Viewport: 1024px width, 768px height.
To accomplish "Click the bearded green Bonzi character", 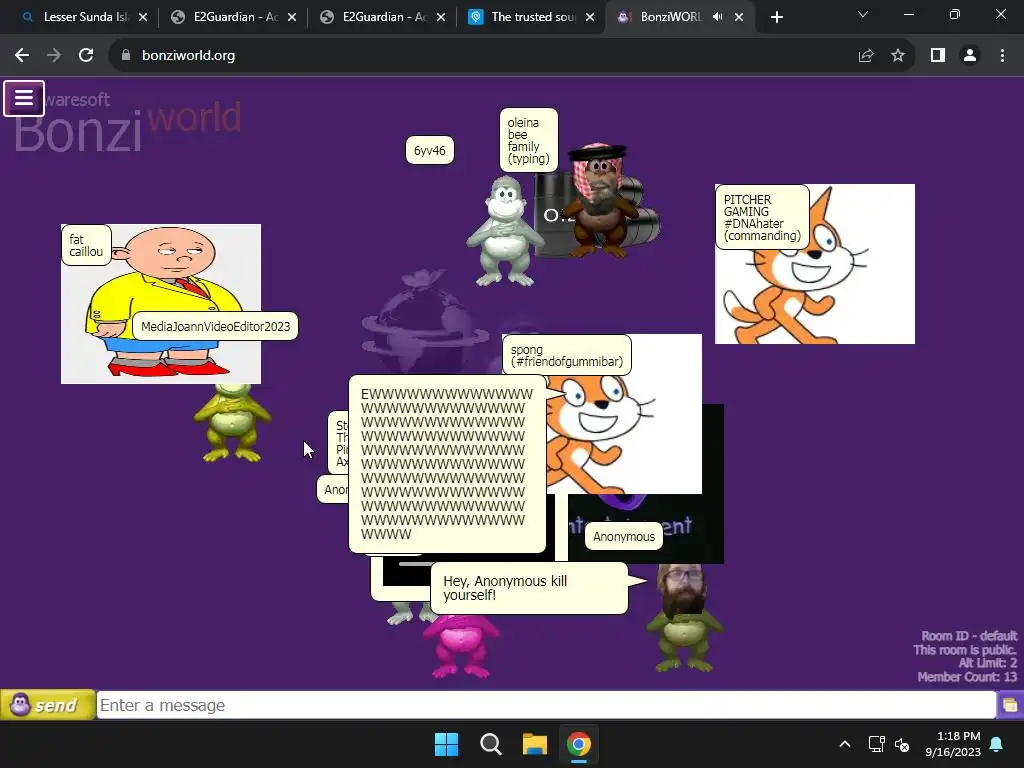I will (683, 619).
